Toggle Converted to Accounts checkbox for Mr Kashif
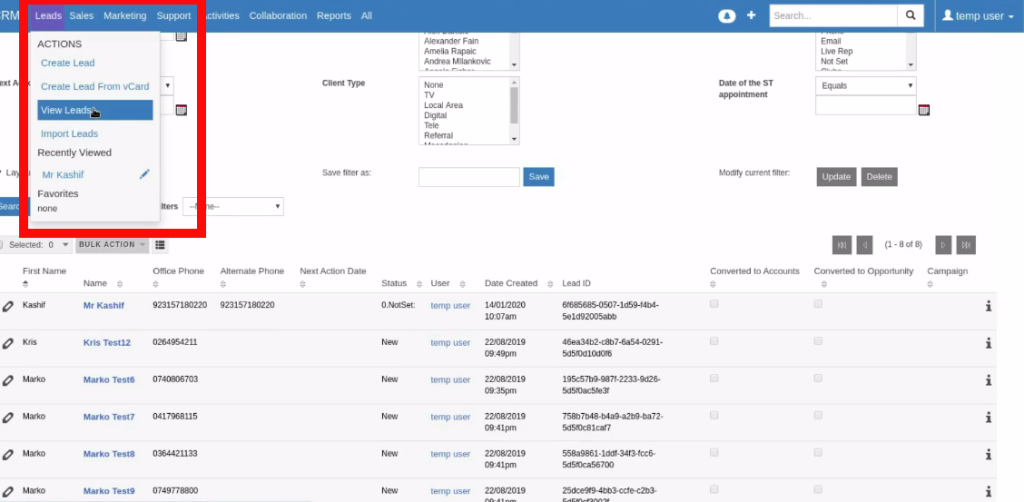The image size is (1024, 502). (x=714, y=304)
